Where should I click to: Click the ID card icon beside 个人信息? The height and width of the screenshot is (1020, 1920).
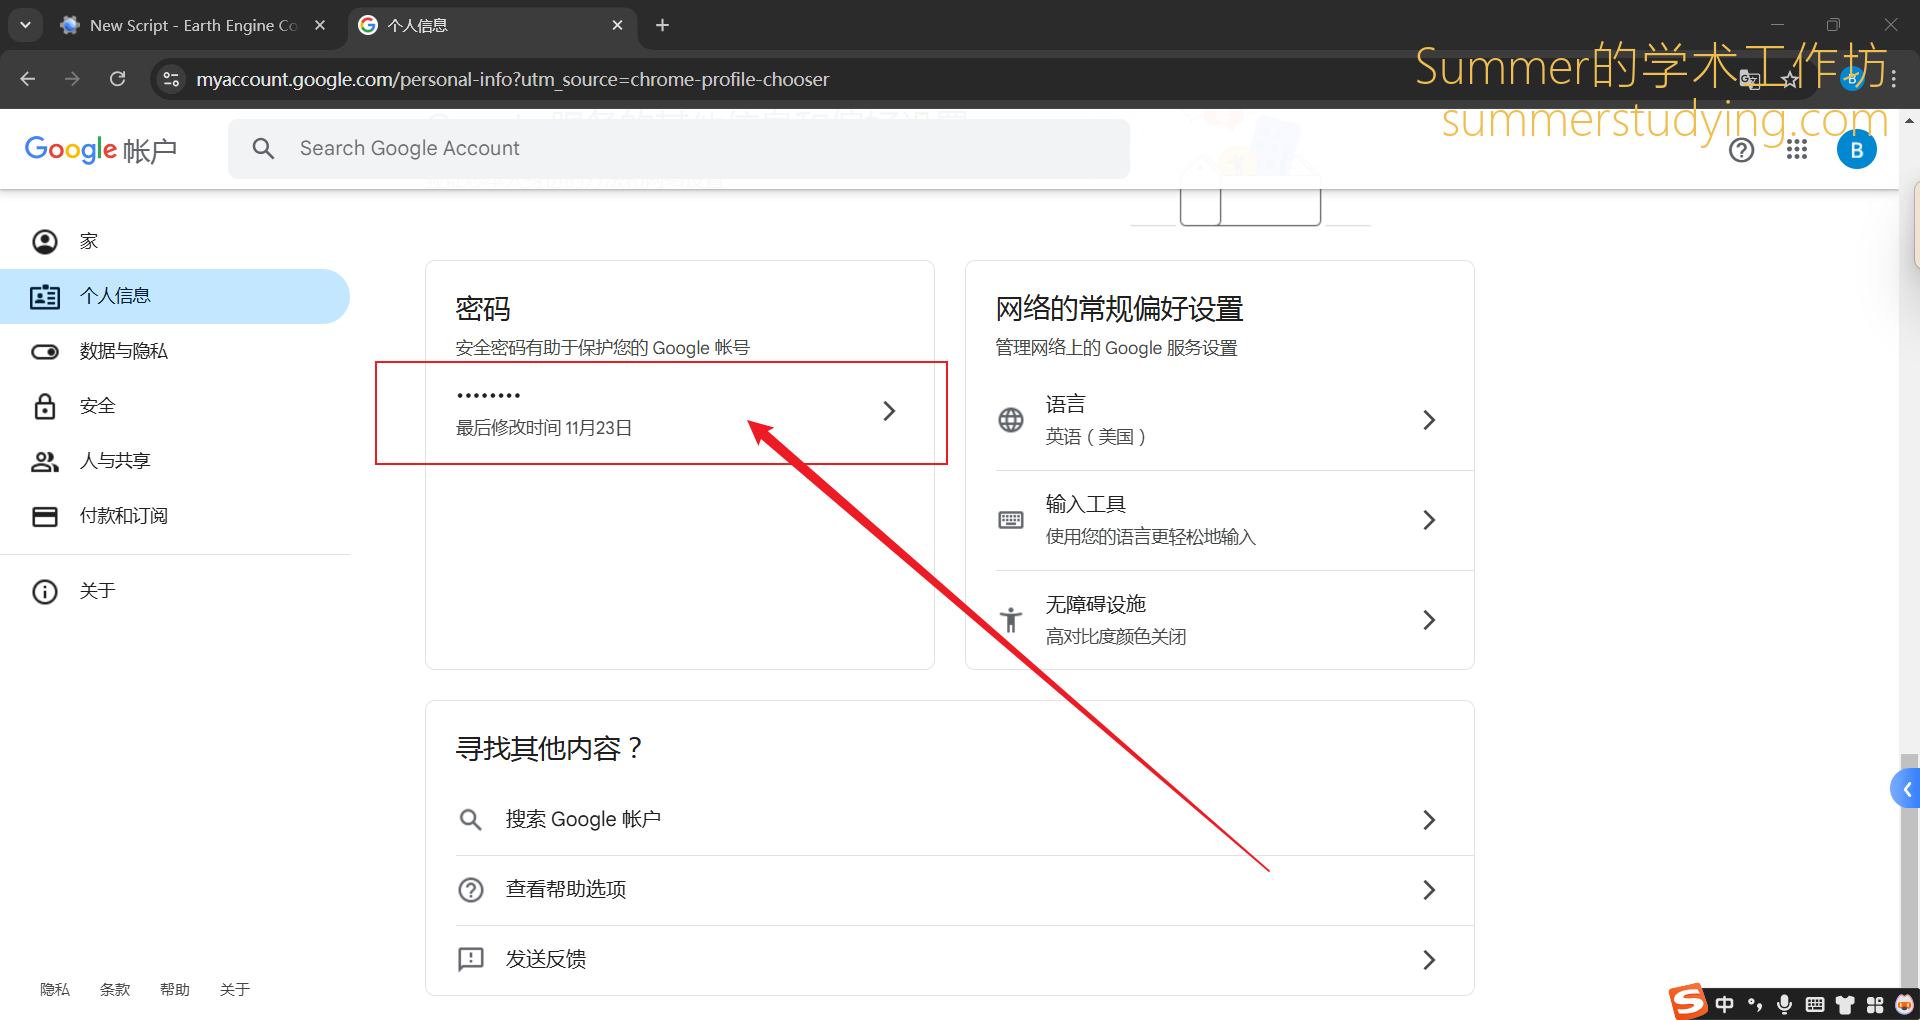tap(45, 296)
